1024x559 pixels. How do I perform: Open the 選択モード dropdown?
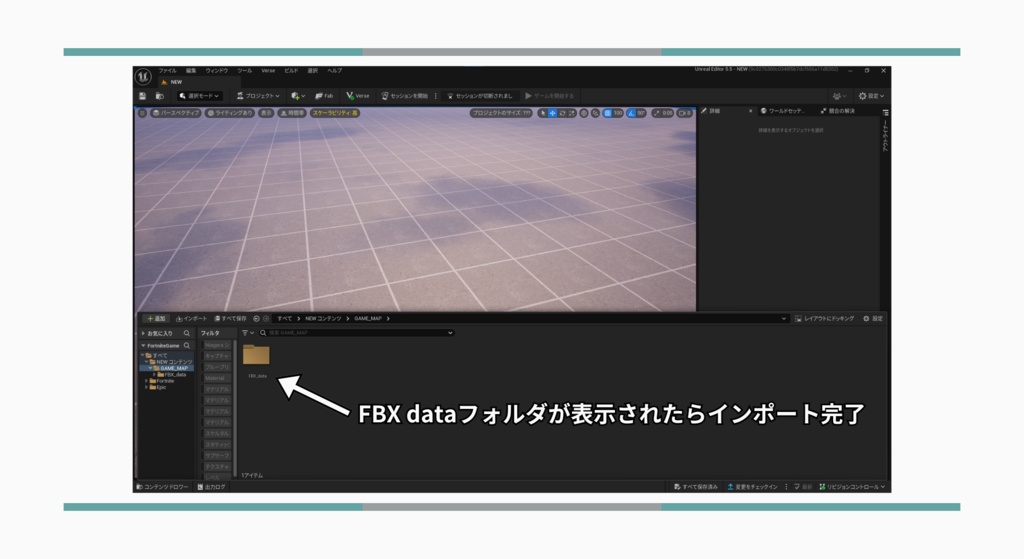point(199,96)
